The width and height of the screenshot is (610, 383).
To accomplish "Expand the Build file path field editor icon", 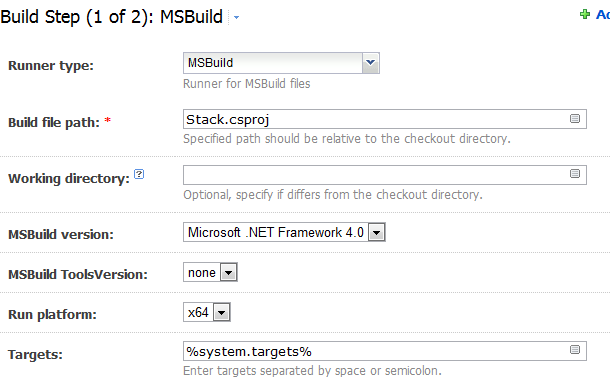I will [575, 118].
